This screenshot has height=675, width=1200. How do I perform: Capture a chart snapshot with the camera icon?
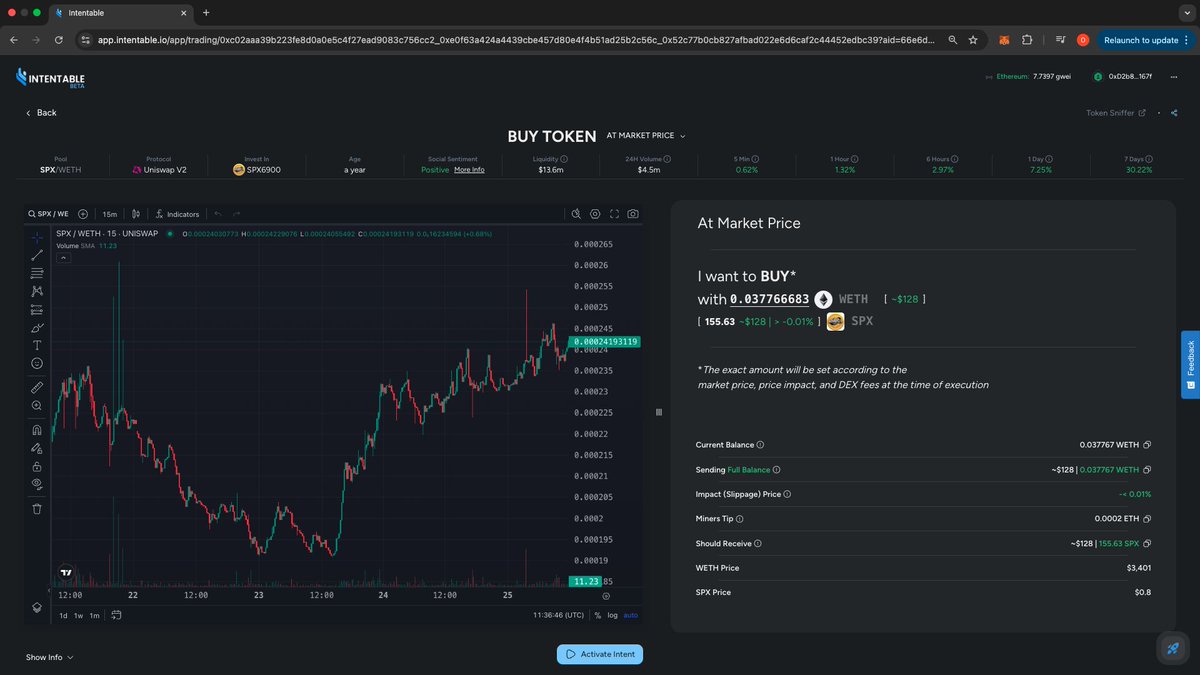(633, 213)
